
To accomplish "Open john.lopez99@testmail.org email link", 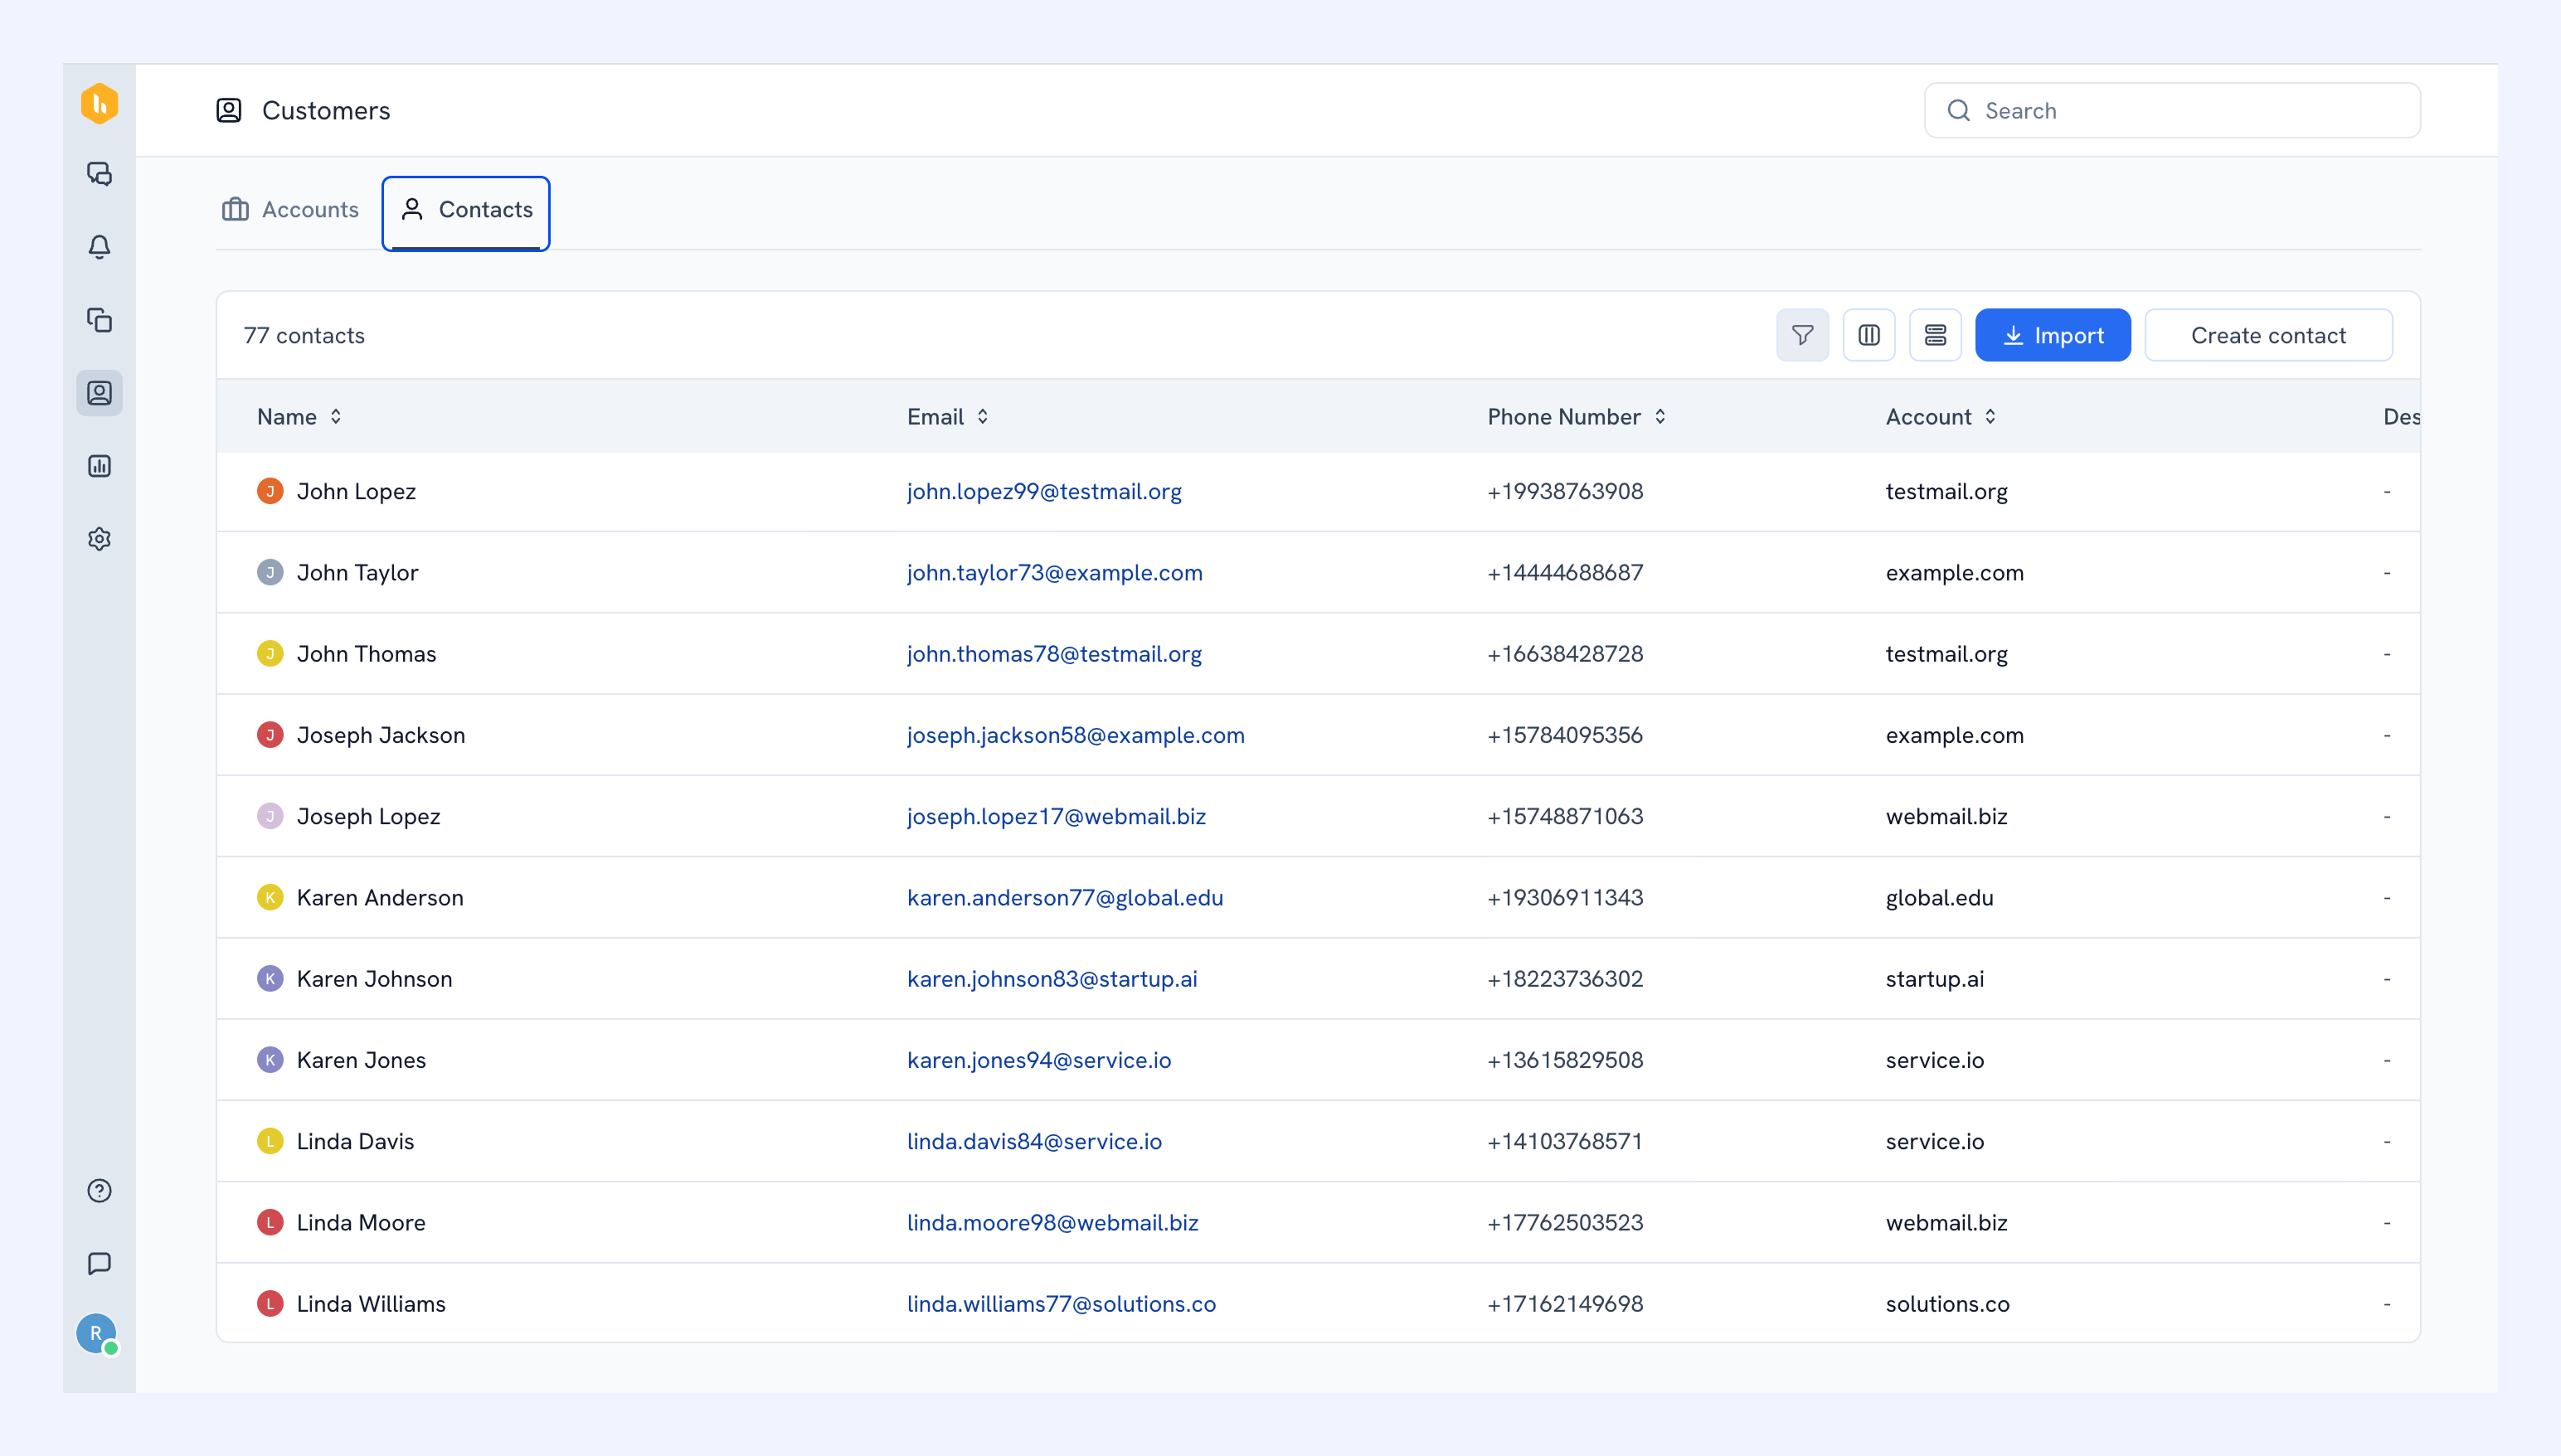I will point(1044,491).
